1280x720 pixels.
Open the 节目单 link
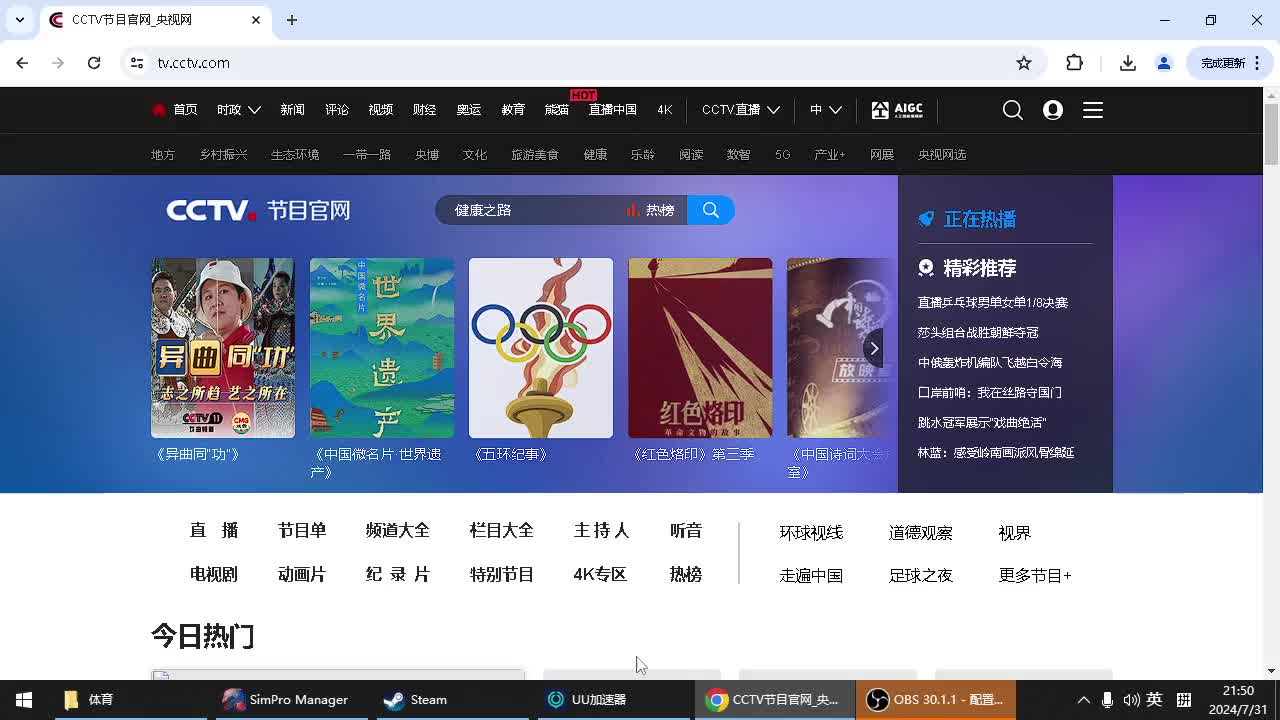click(302, 531)
